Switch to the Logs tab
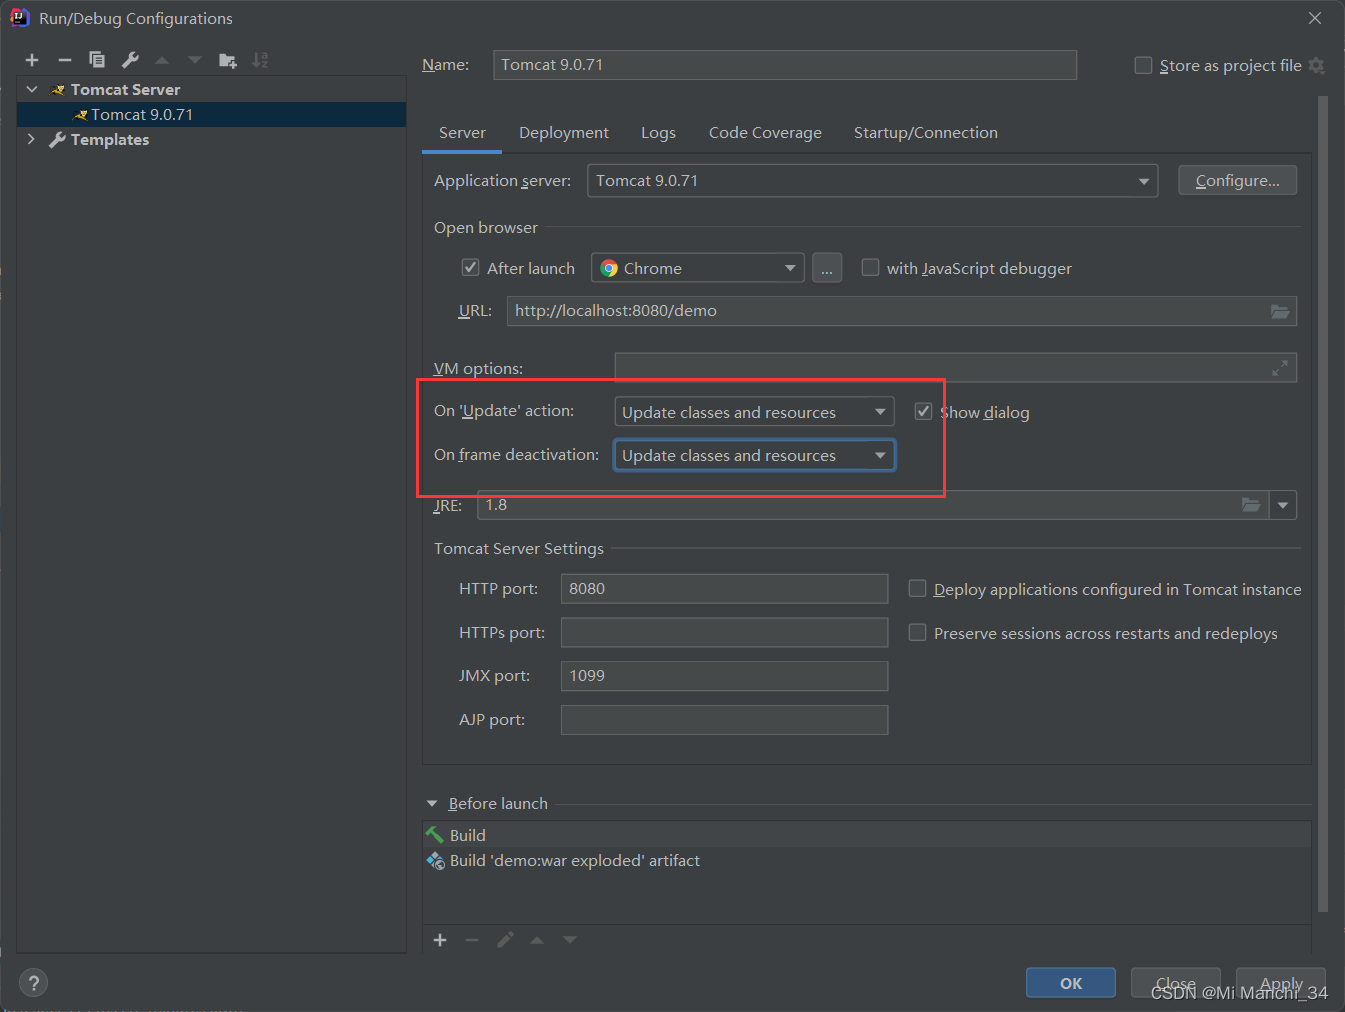 point(658,133)
